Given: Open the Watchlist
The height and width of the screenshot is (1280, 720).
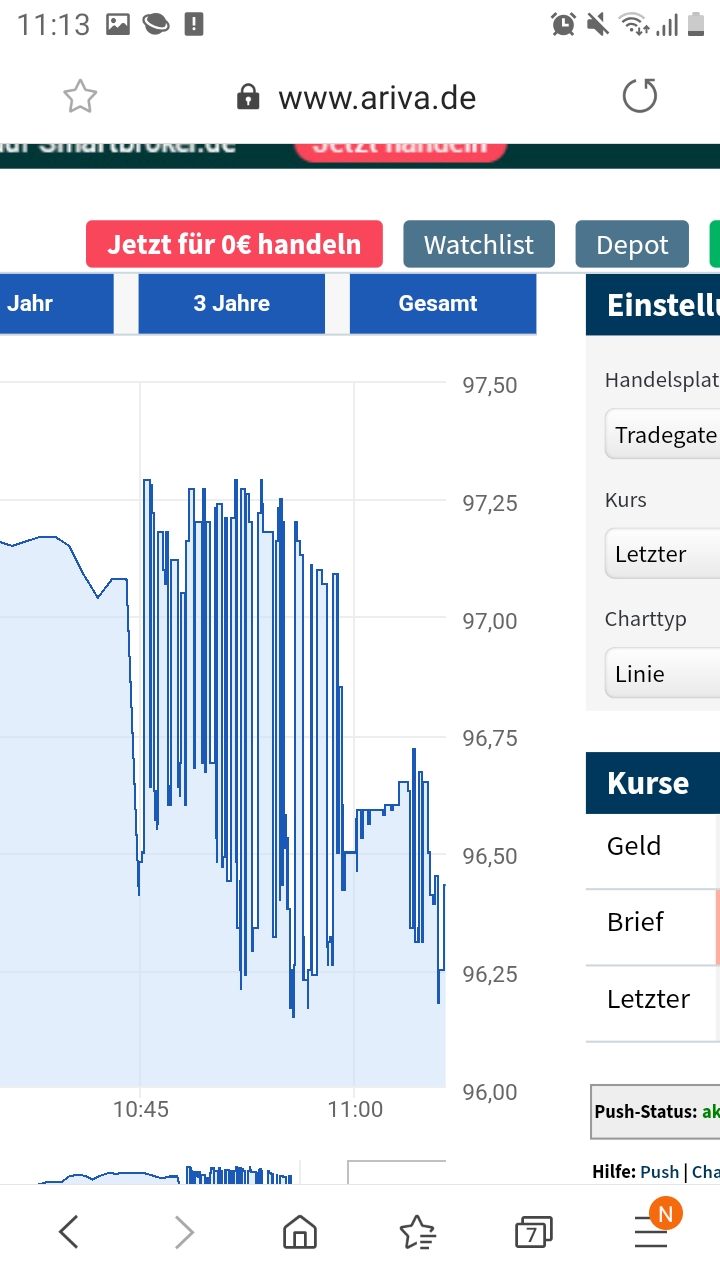Looking at the screenshot, I should click(x=478, y=243).
